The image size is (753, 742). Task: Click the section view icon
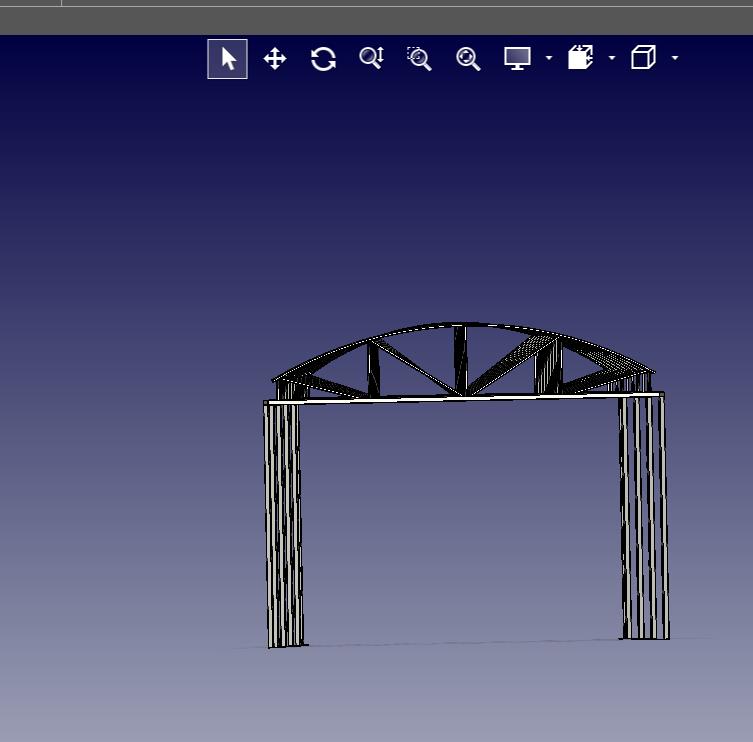pos(581,57)
